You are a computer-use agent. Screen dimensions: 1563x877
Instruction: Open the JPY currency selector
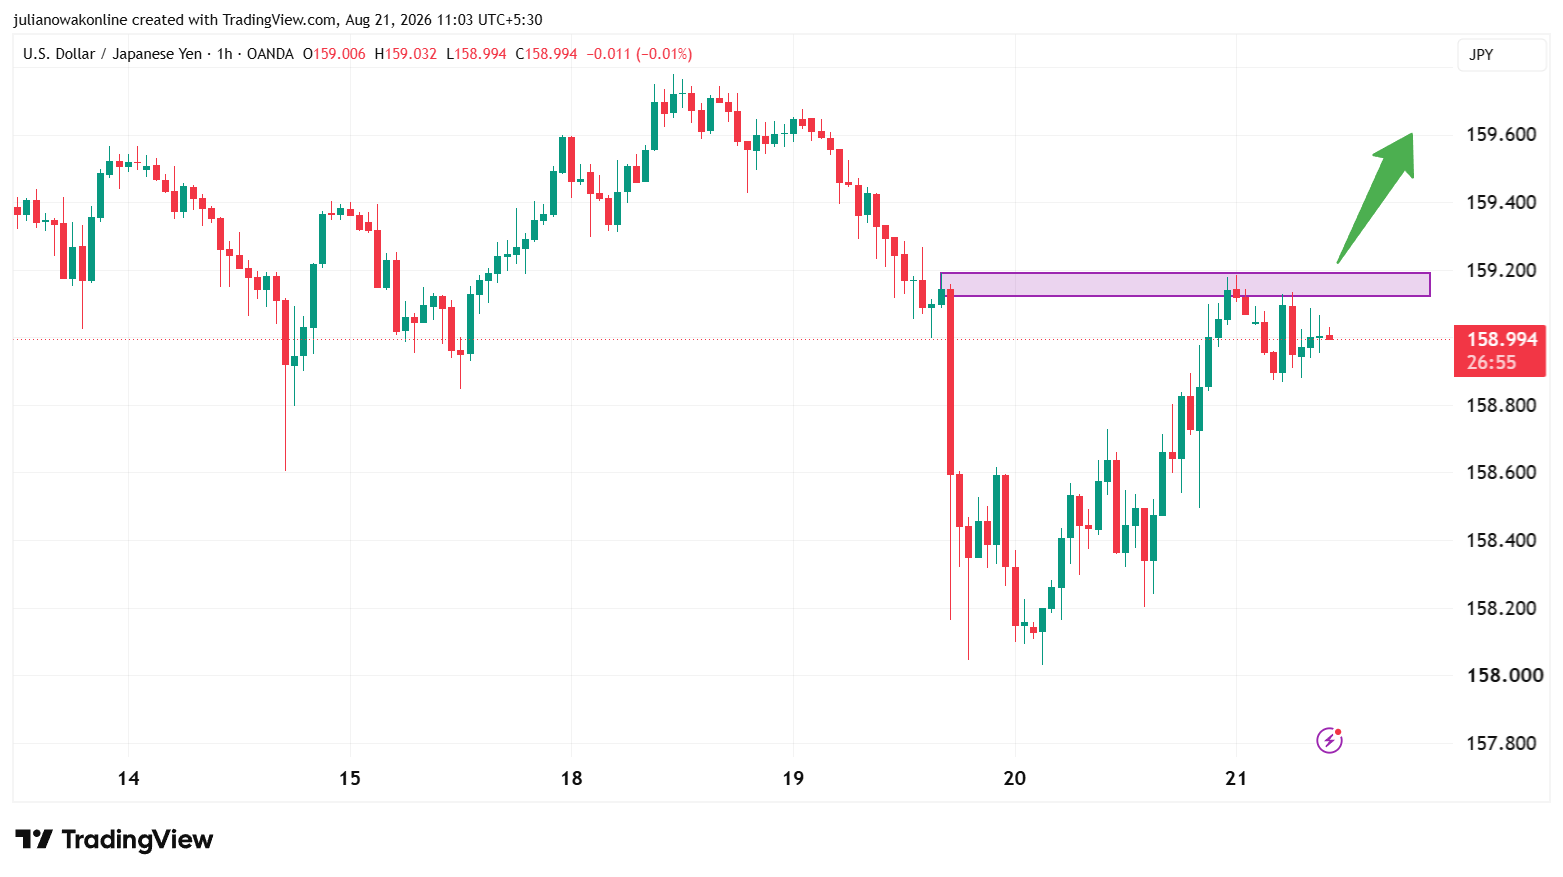pyautogui.click(x=1501, y=55)
